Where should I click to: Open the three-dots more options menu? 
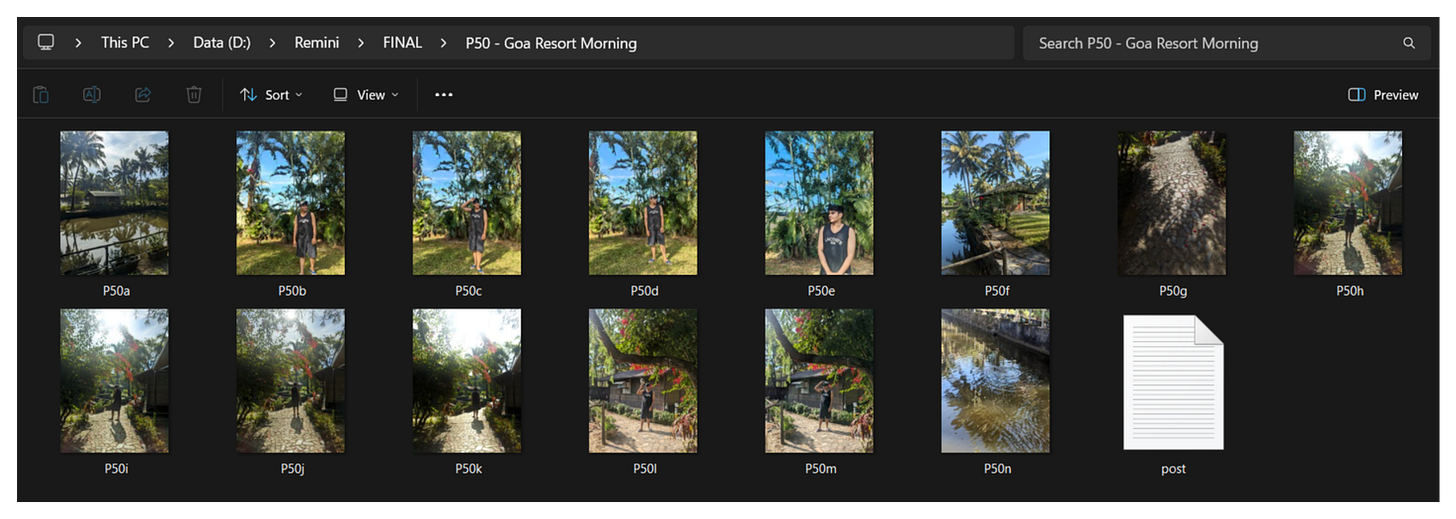tap(444, 95)
